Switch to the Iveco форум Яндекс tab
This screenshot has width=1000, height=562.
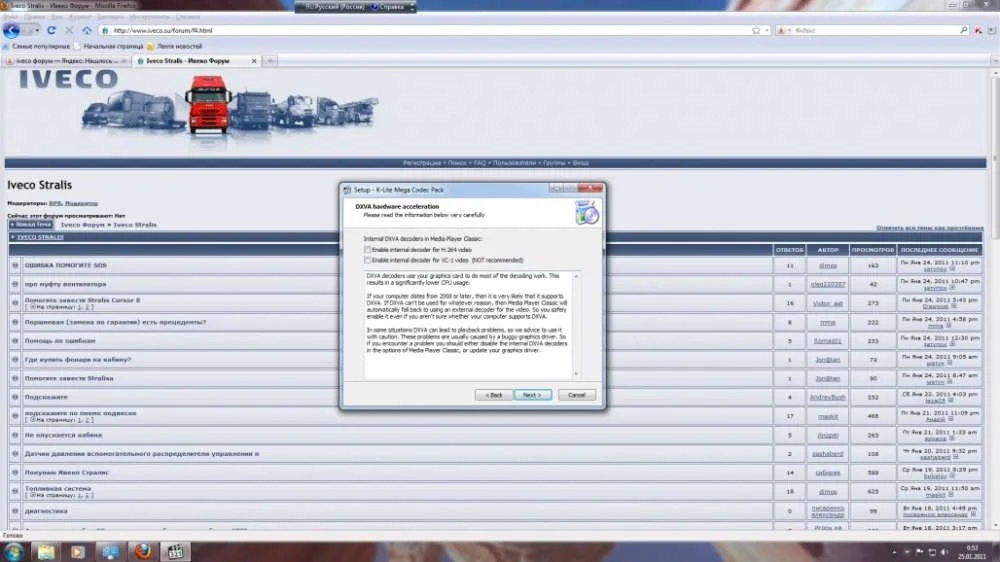click(x=66, y=61)
